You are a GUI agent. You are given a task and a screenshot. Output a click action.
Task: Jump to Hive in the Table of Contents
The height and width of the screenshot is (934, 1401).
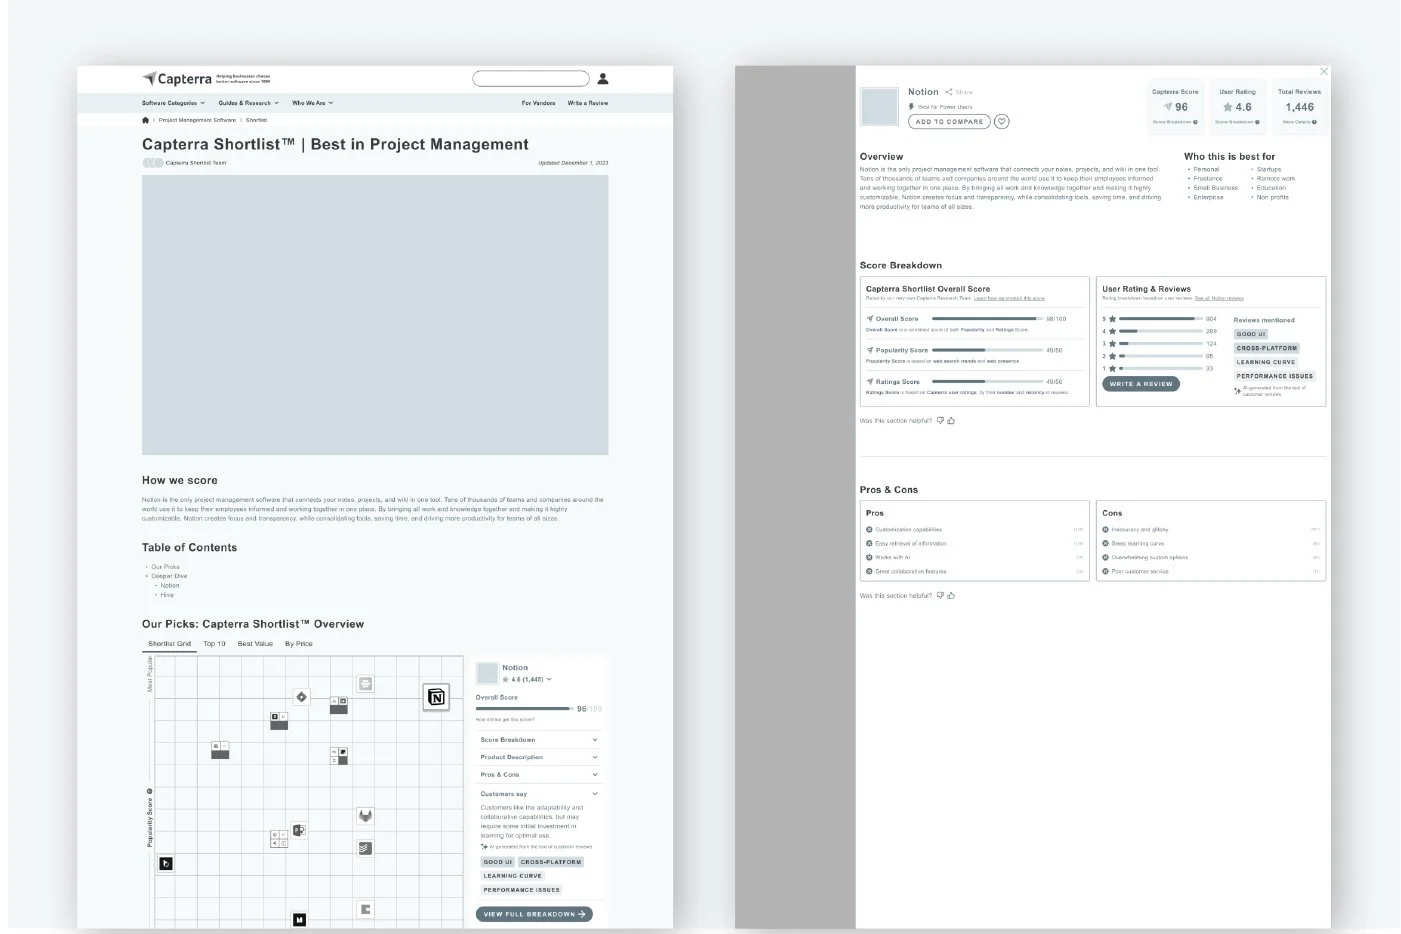tap(167, 595)
